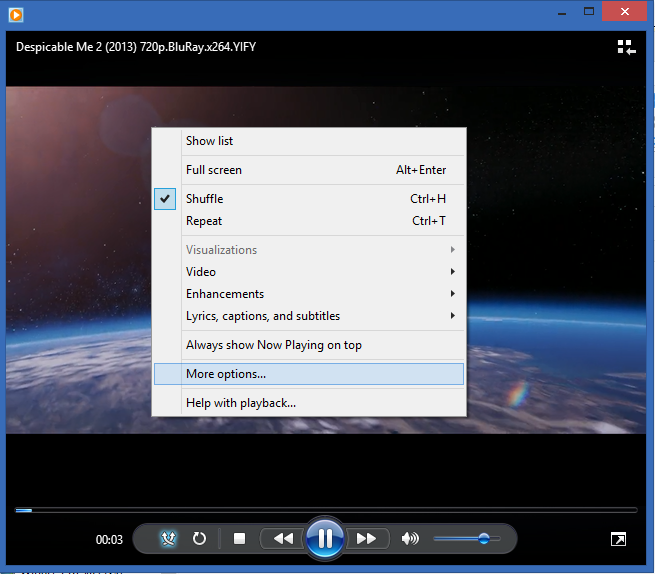
Task: Choose Full screen menu entry
Action: 309,170
